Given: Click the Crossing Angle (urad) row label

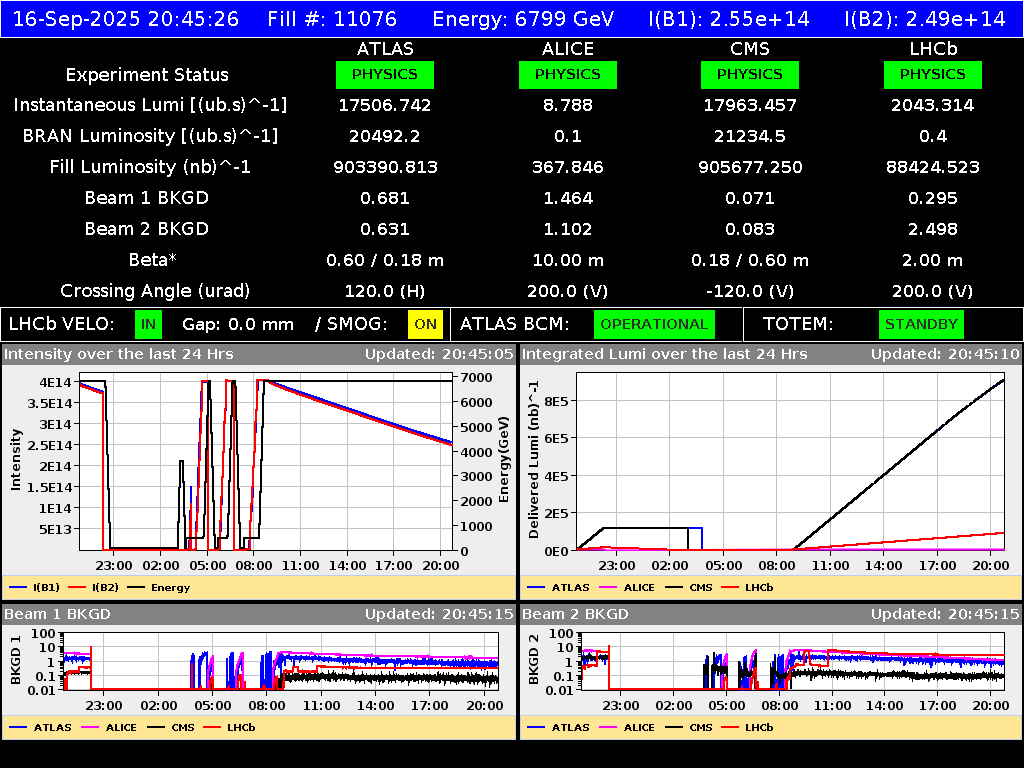Looking at the screenshot, I should (x=155, y=291).
